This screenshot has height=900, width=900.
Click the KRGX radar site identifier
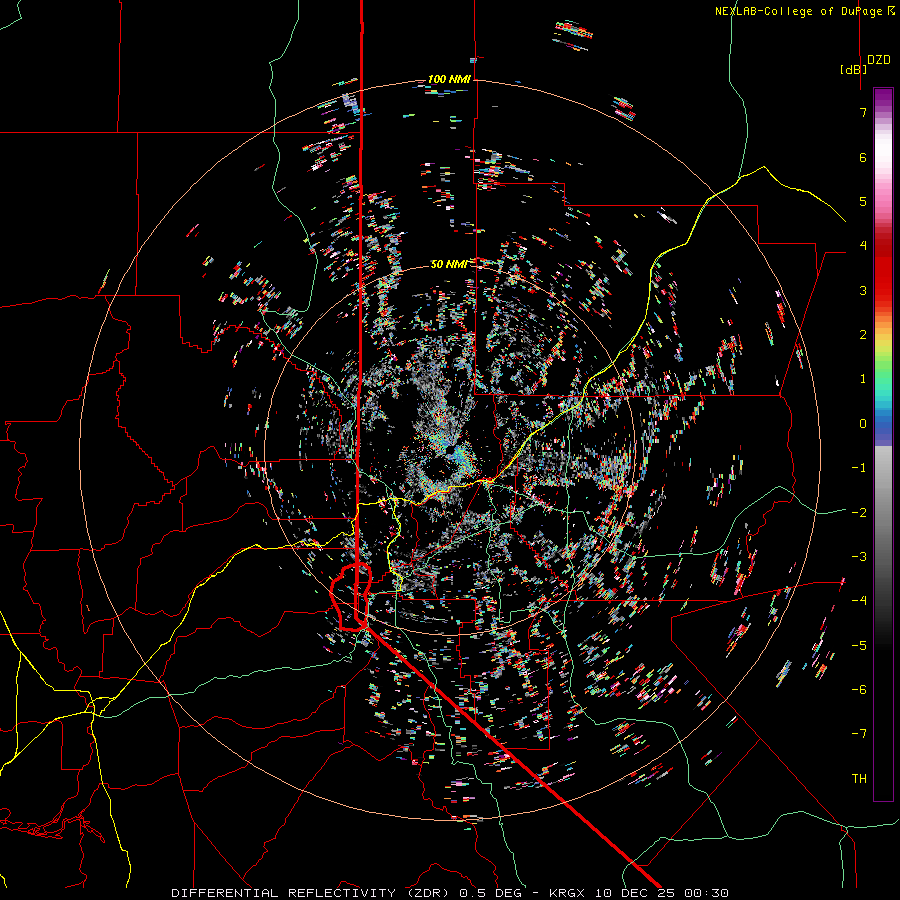pyautogui.click(x=568, y=893)
